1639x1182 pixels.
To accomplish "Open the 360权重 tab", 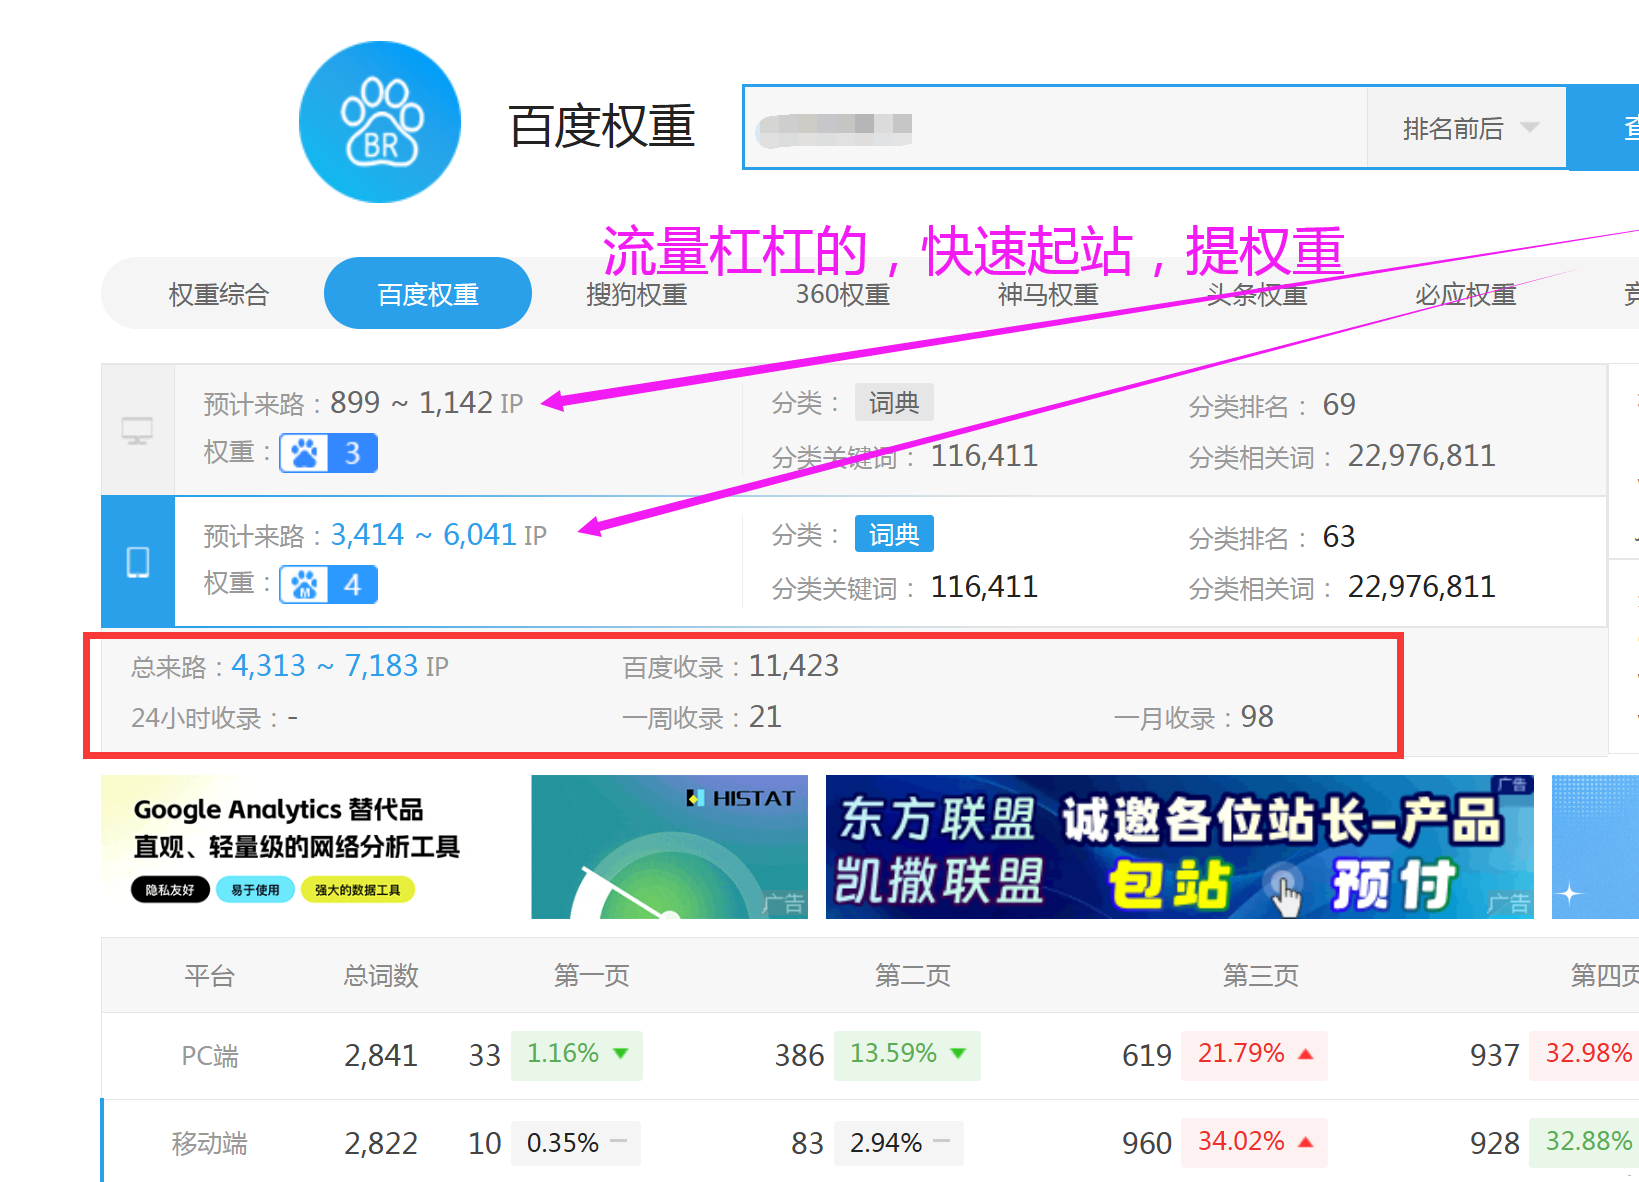I will click(842, 294).
